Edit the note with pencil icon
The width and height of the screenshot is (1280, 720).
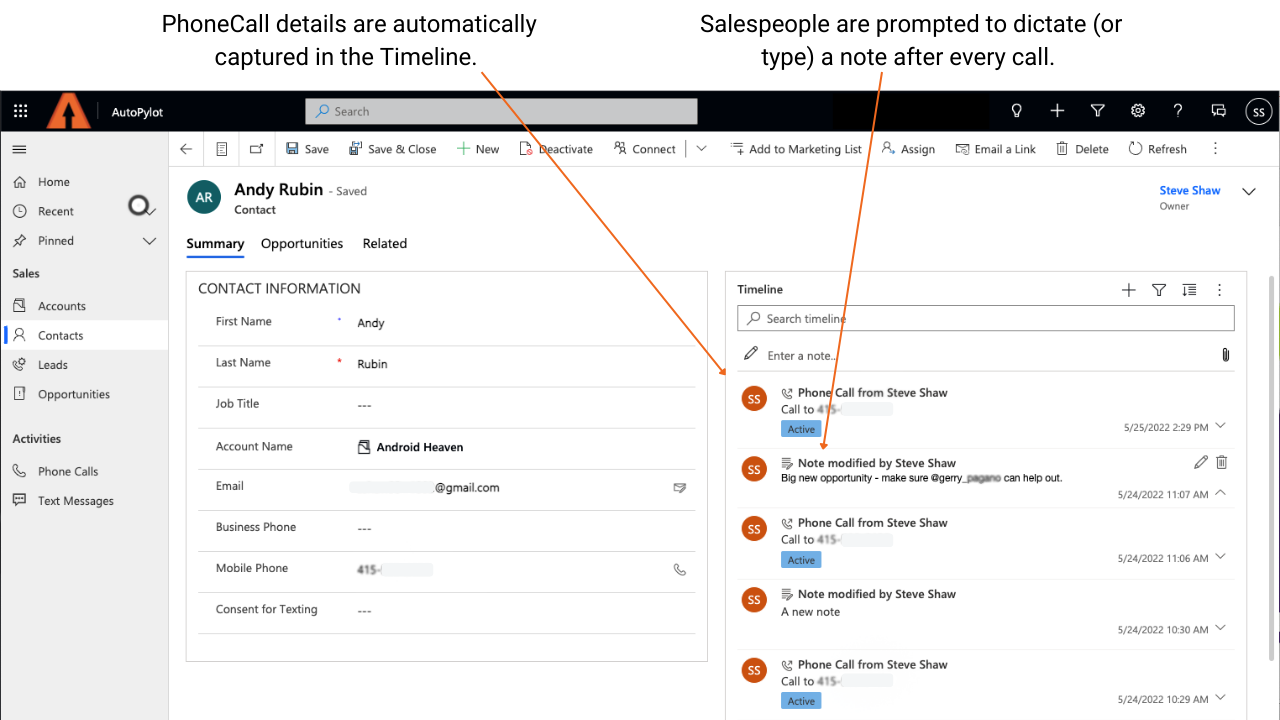point(1200,462)
